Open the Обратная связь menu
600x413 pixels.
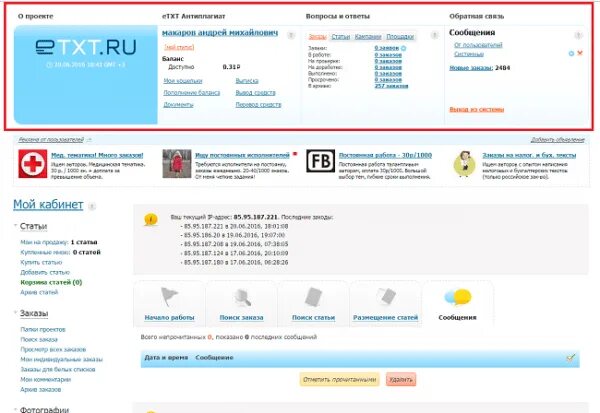click(476, 16)
